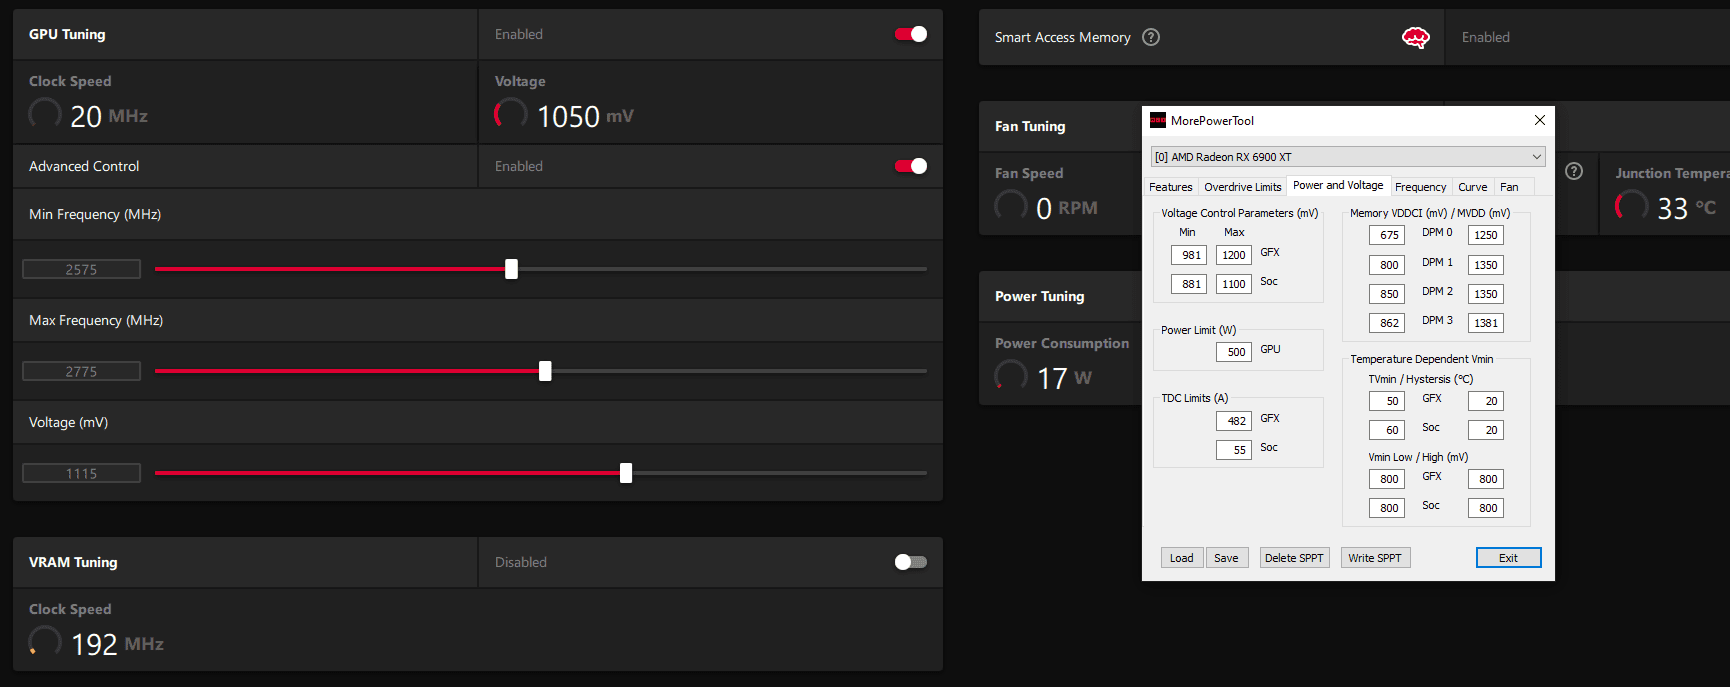Click the MorePowerTool title bar app icon
Screen dimensions: 1730x687
[x=1158, y=120]
